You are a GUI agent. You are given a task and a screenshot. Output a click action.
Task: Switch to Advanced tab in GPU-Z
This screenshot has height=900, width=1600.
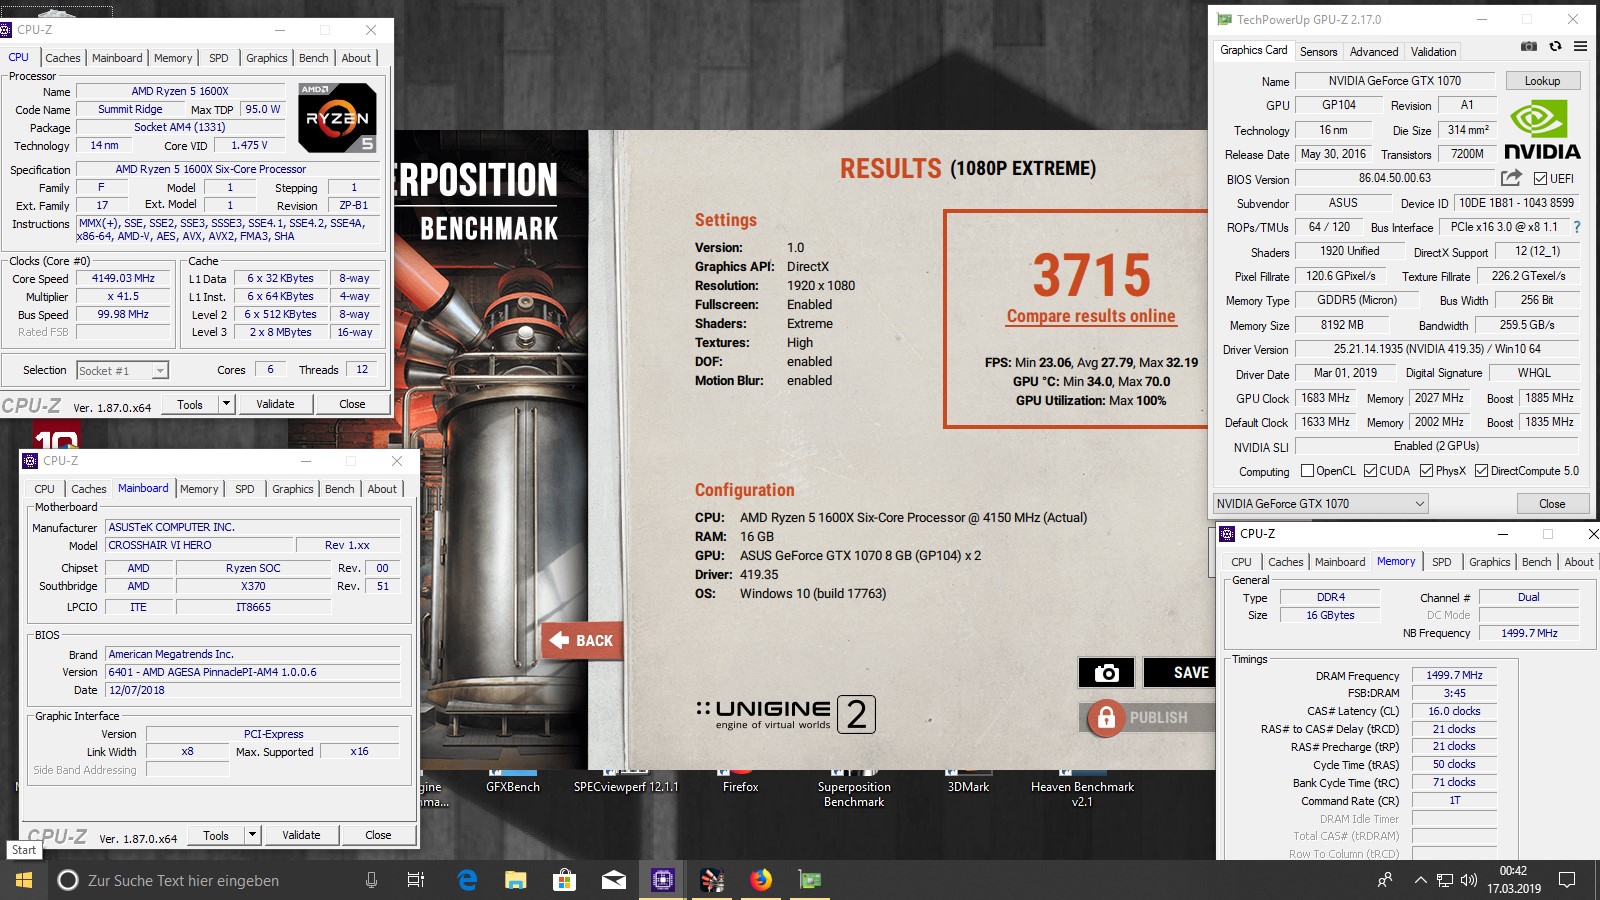pos(1374,52)
